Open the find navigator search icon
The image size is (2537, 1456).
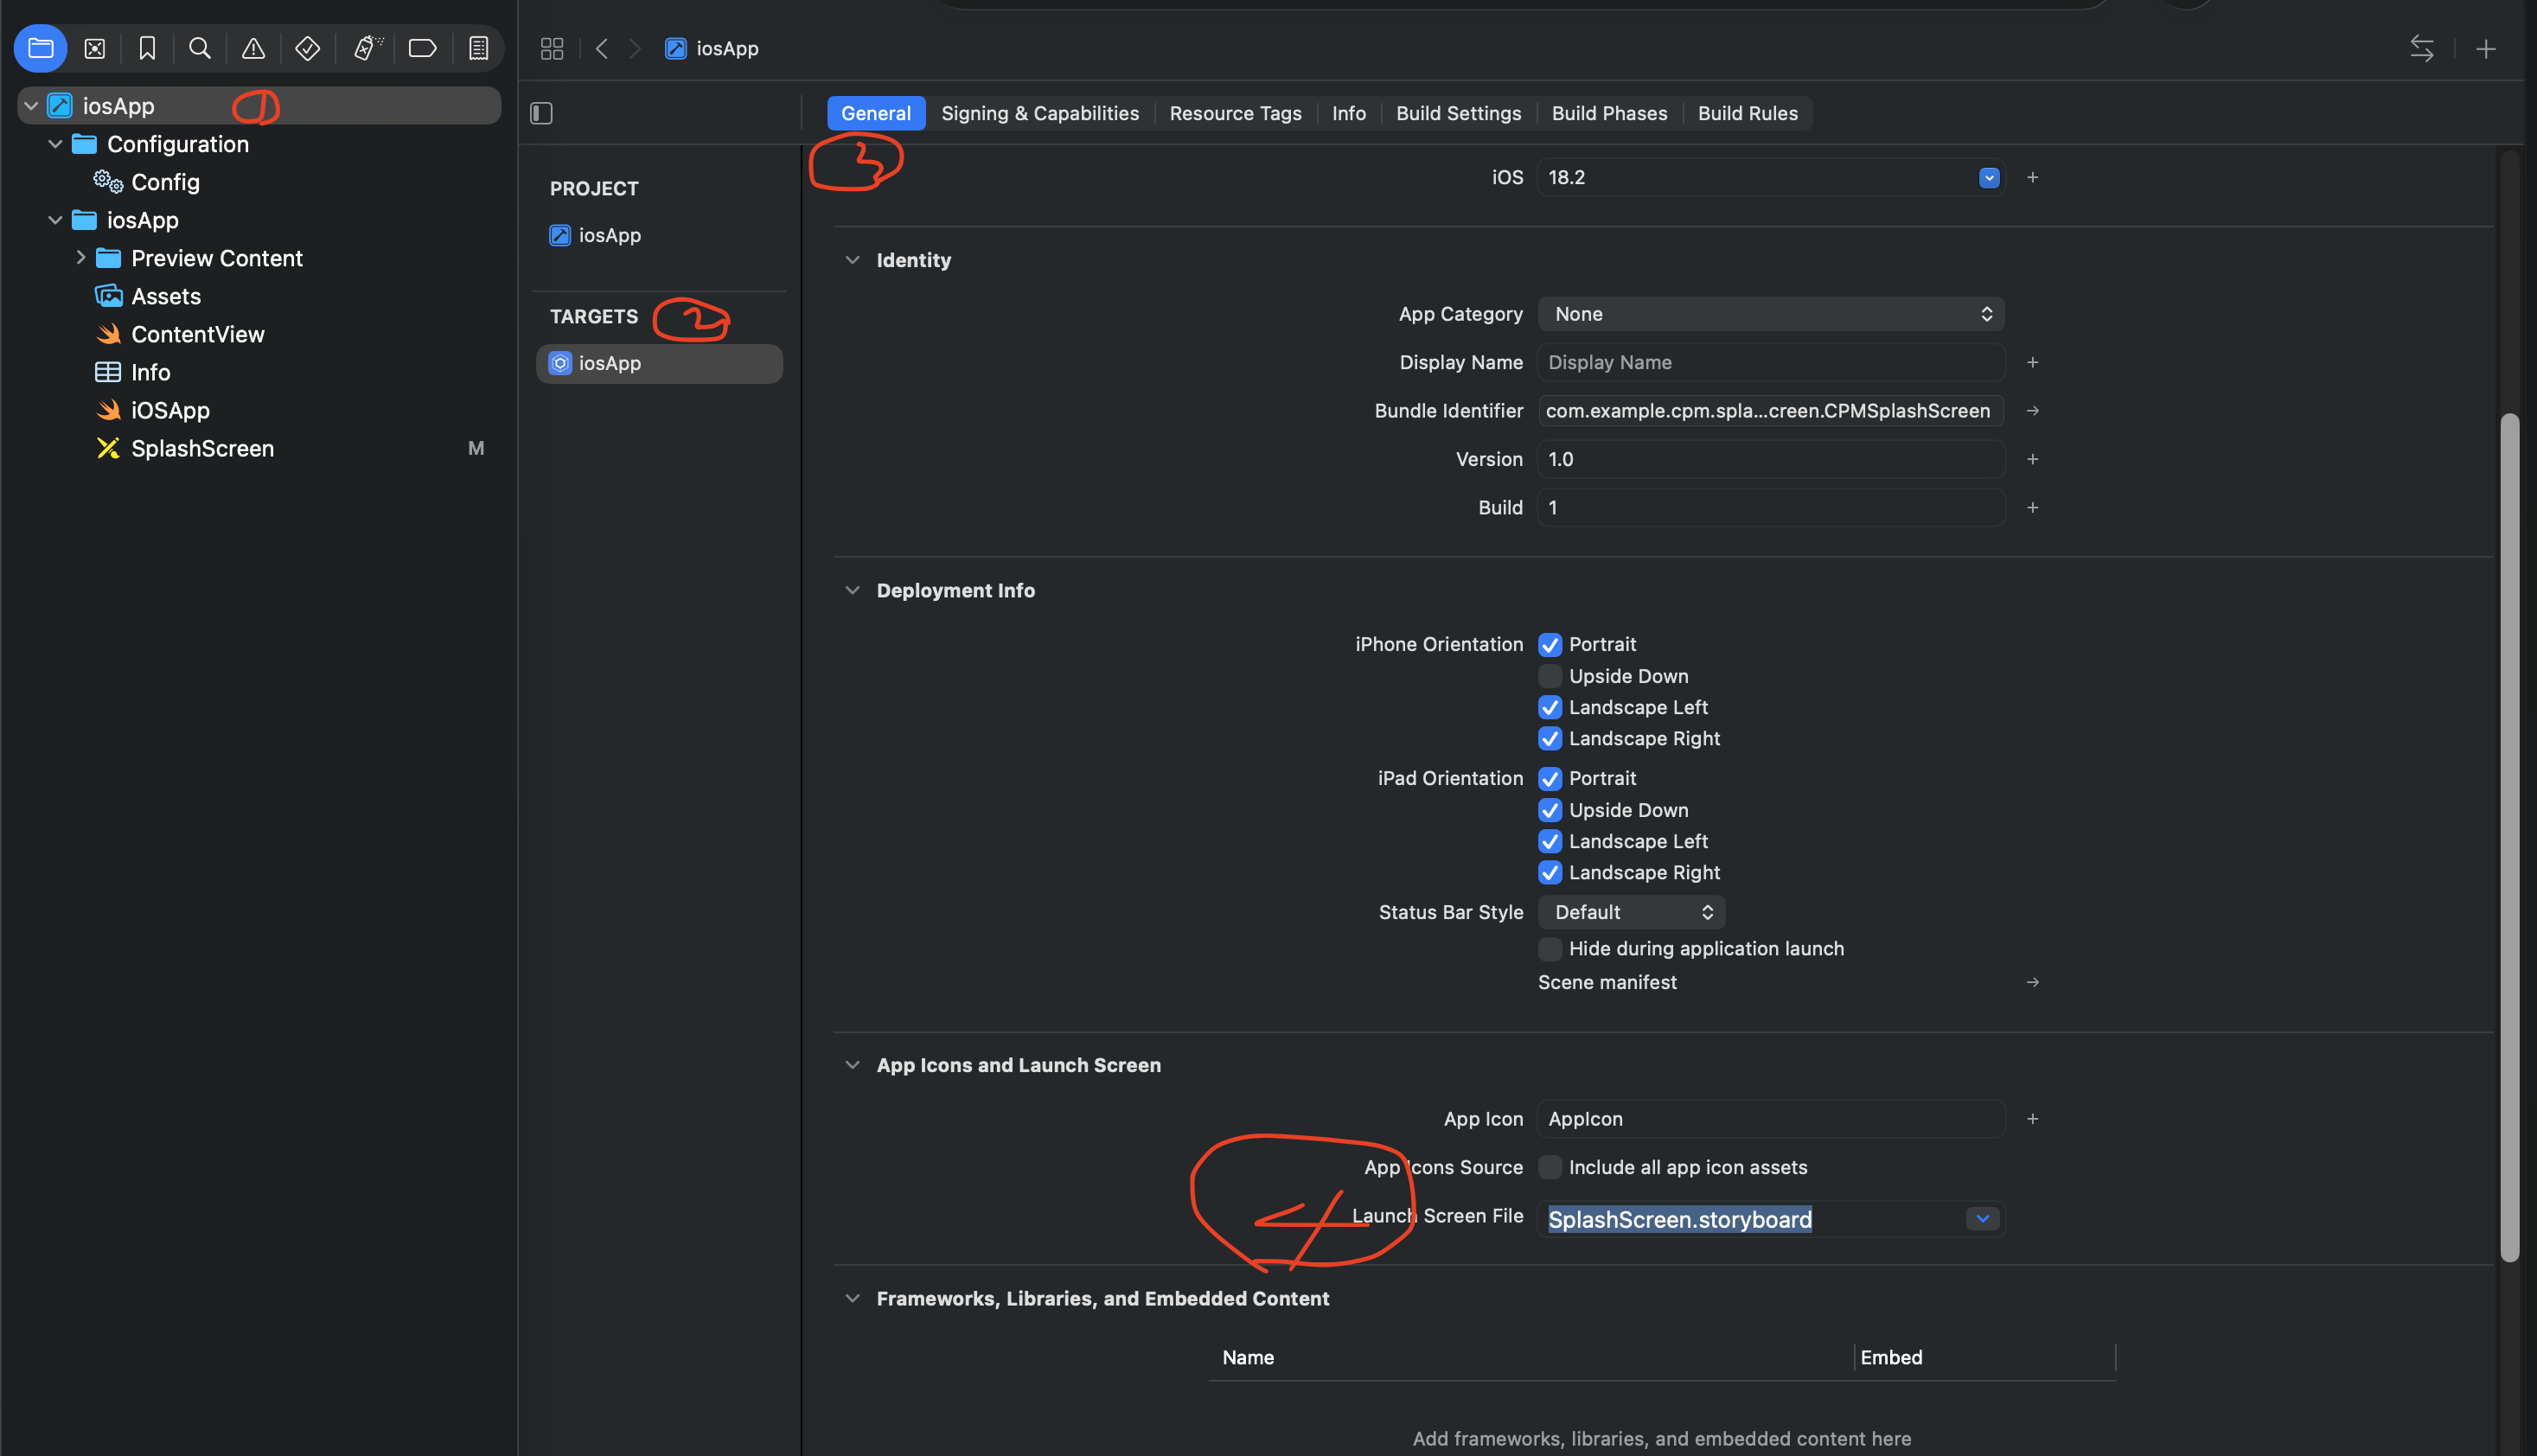[200, 48]
